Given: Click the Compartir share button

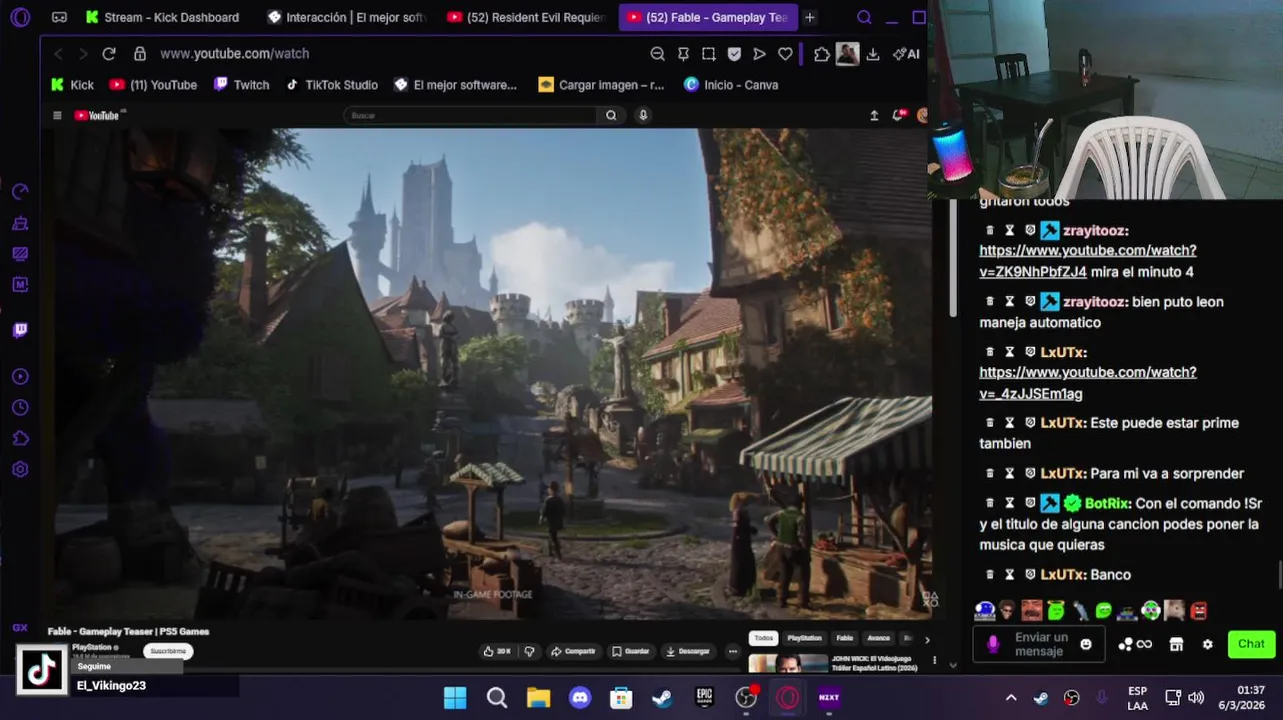Looking at the screenshot, I should click(573, 651).
